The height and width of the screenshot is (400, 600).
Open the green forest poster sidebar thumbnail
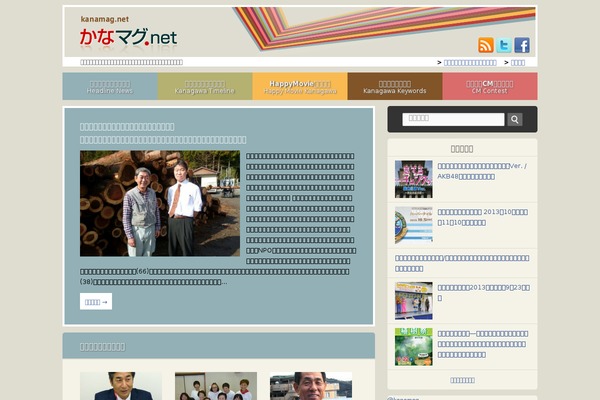pos(414,347)
